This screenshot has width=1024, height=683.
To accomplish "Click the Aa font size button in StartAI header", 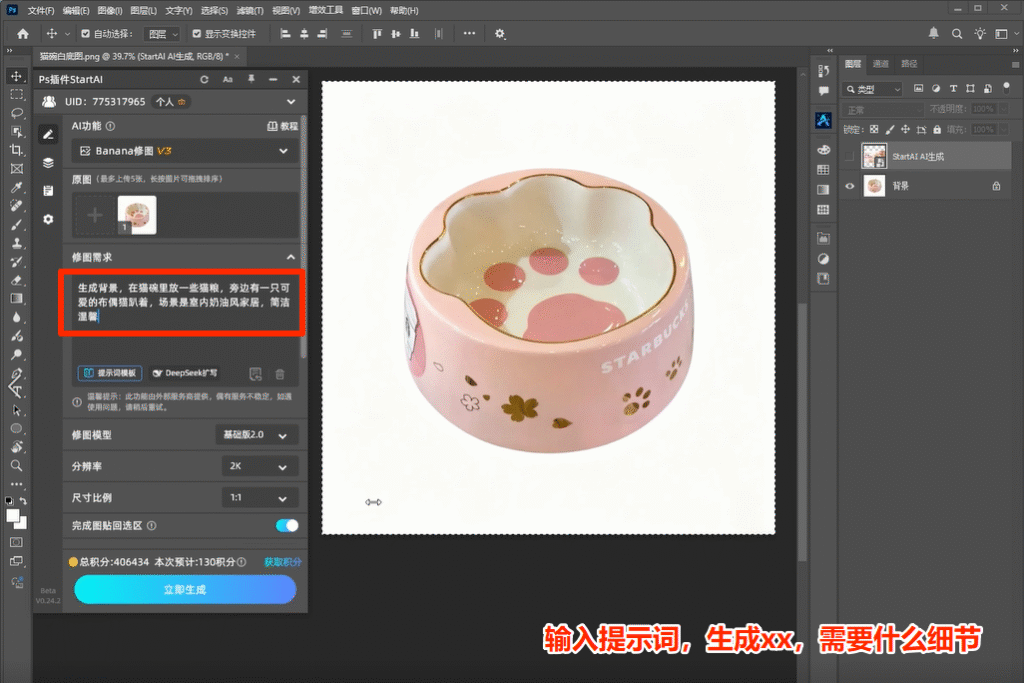I will [x=228, y=79].
